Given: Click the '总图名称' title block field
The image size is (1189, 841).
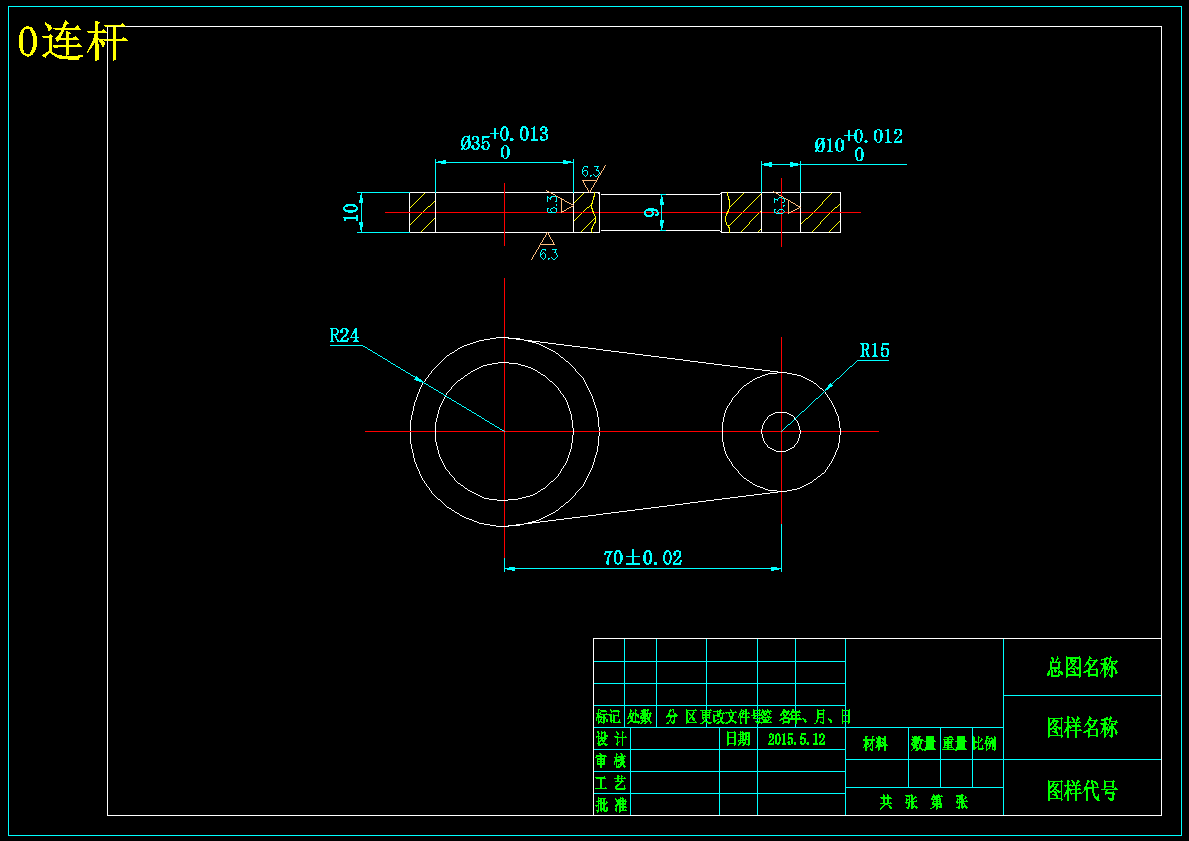Looking at the screenshot, I should pos(1082,667).
